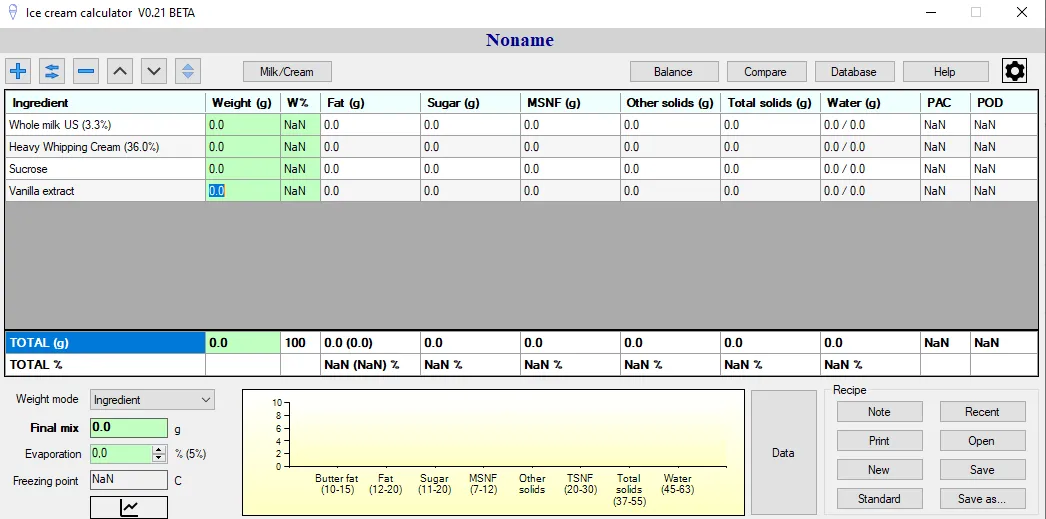
Task: Click the Weight (g) column header
Action: pyautogui.click(x=243, y=103)
